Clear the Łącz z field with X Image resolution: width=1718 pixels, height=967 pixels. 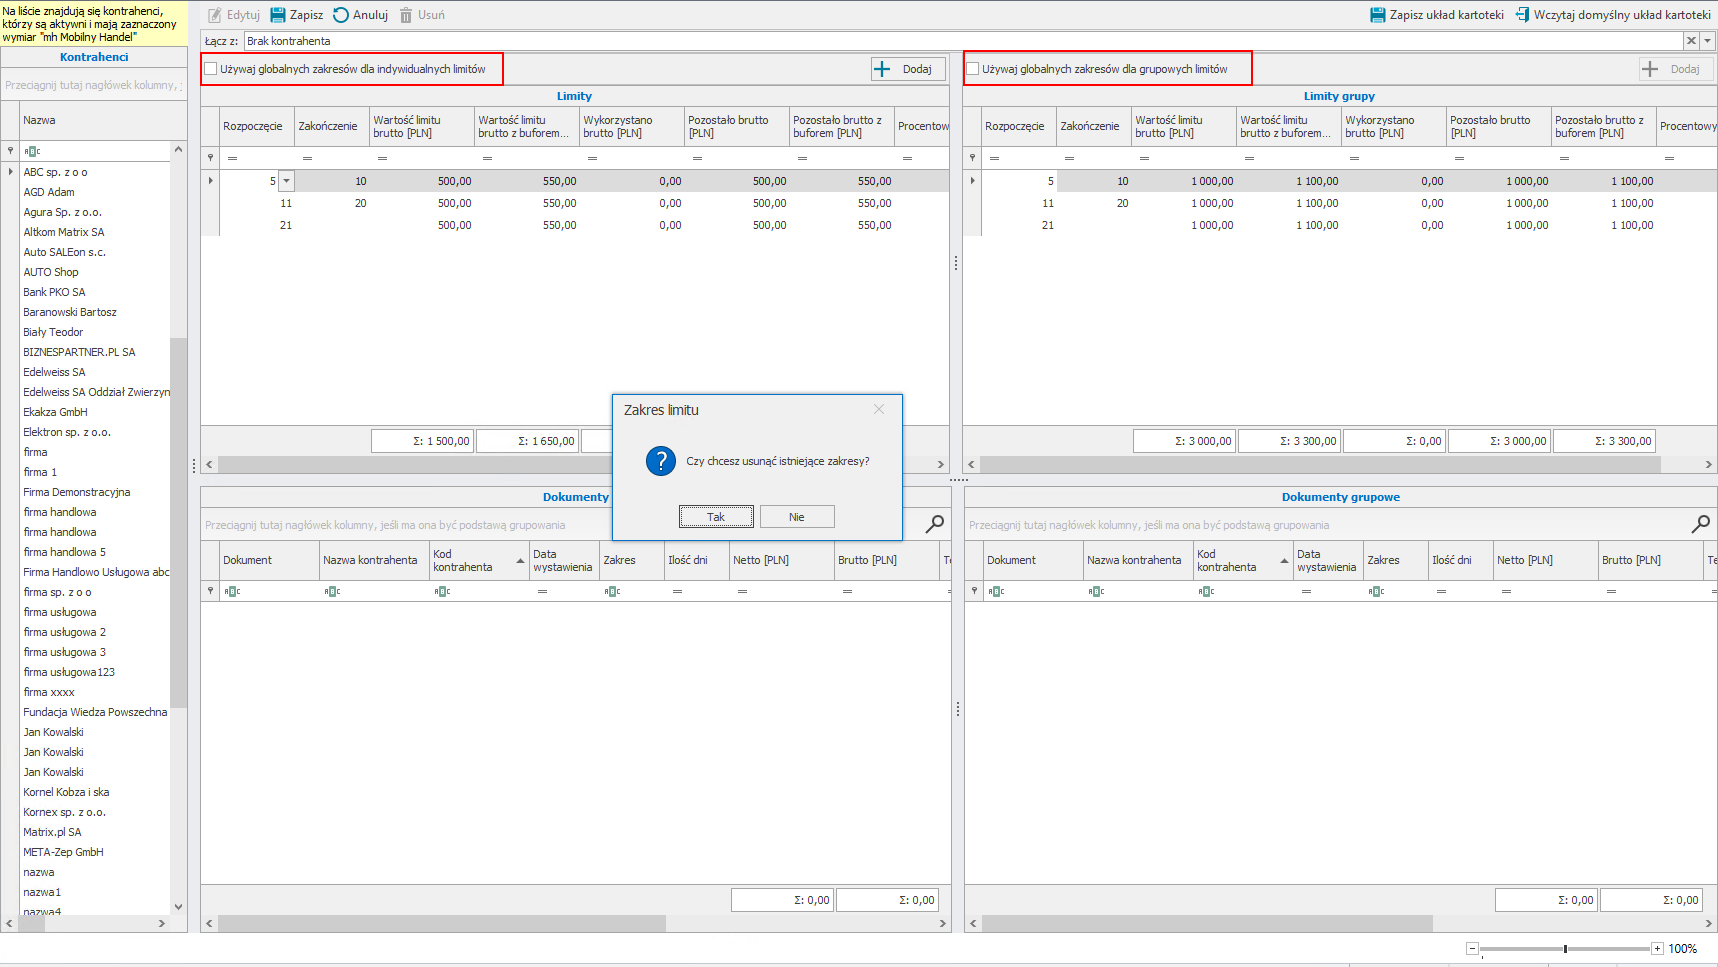pyautogui.click(x=1691, y=41)
